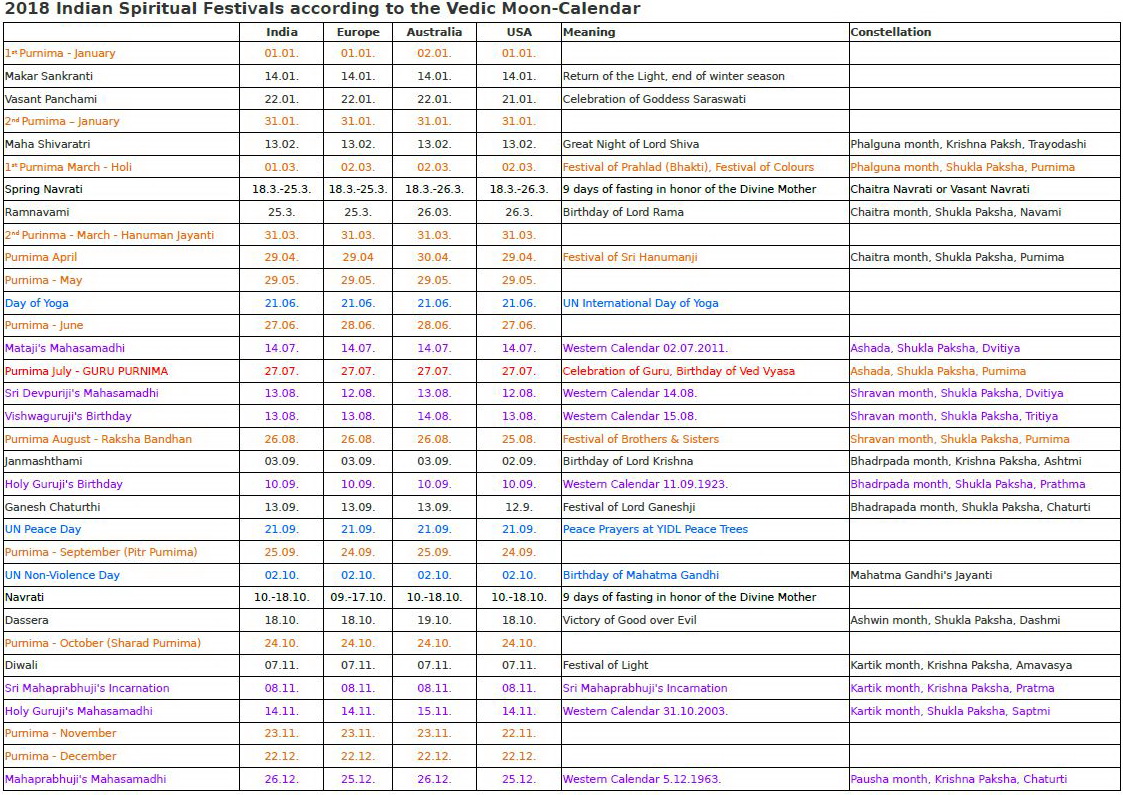Click the Constellation column header
1123x795 pixels.
pyautogui.click(x=890, y=32)
